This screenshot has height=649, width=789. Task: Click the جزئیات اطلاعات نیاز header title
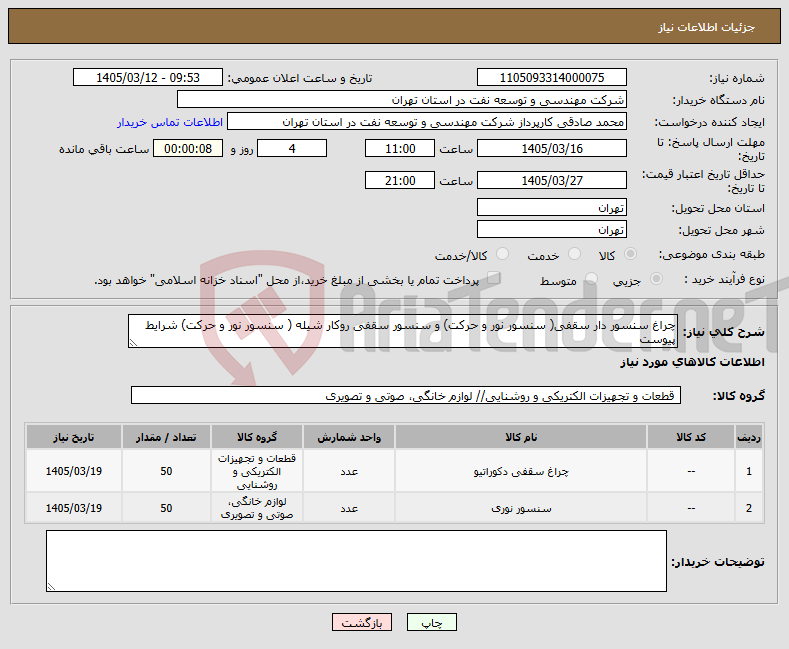[x=706, y=27]
